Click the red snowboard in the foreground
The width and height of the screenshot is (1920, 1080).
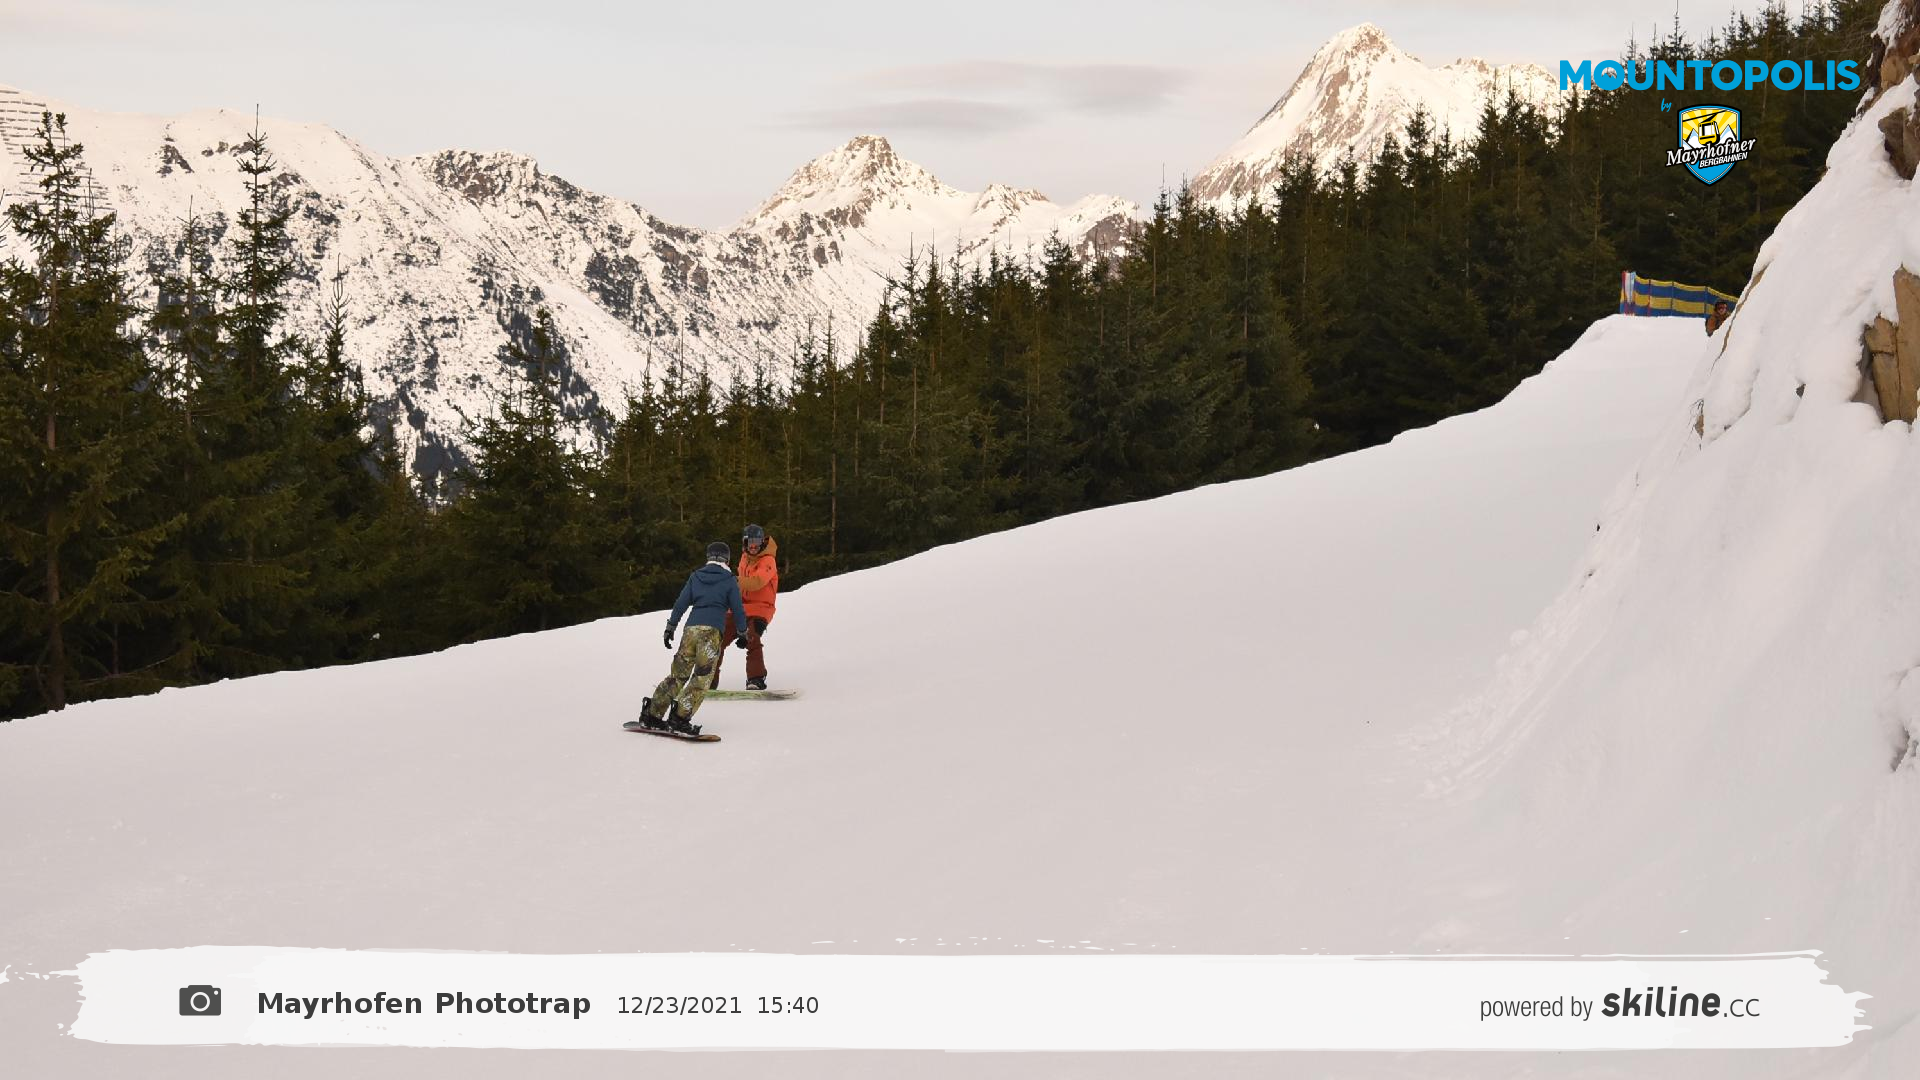click(x=672, y=732)
